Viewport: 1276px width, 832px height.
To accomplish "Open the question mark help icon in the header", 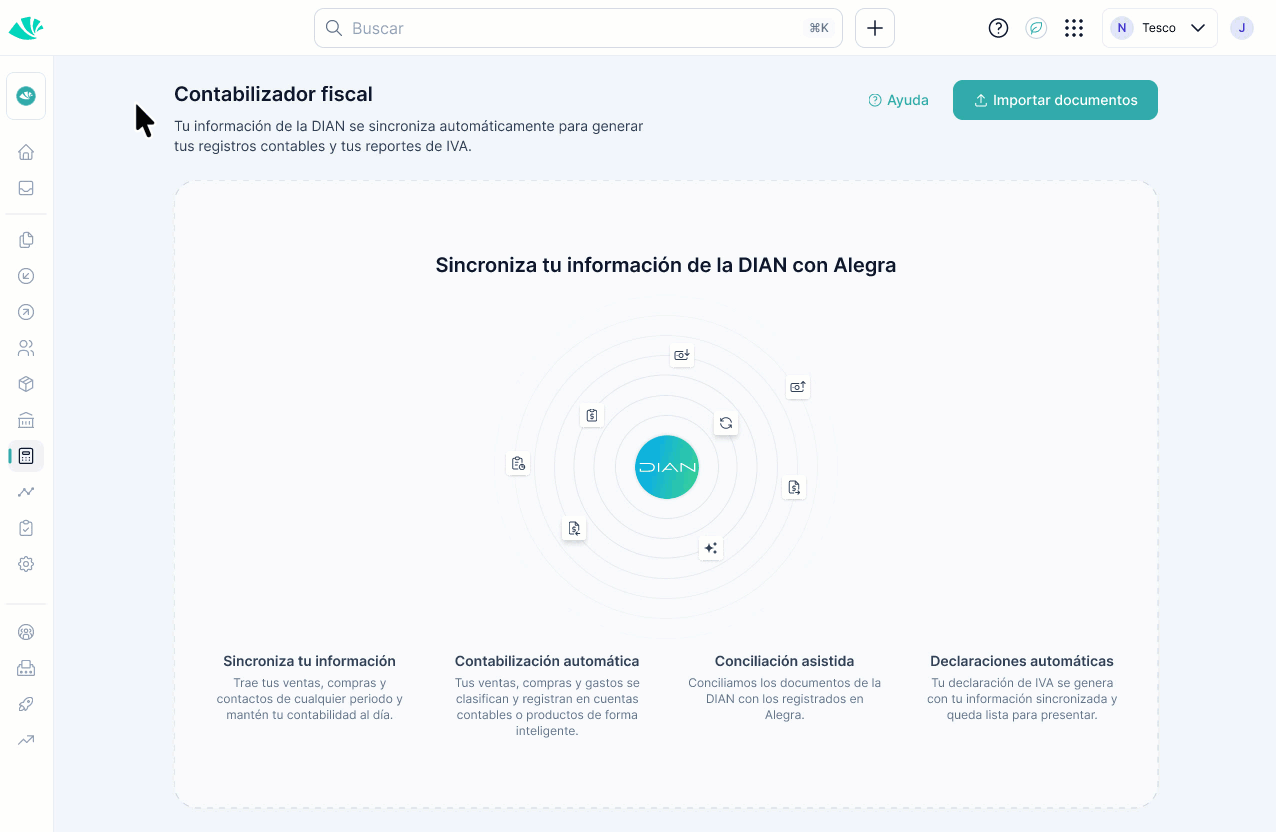I will [x=998, y=28].
